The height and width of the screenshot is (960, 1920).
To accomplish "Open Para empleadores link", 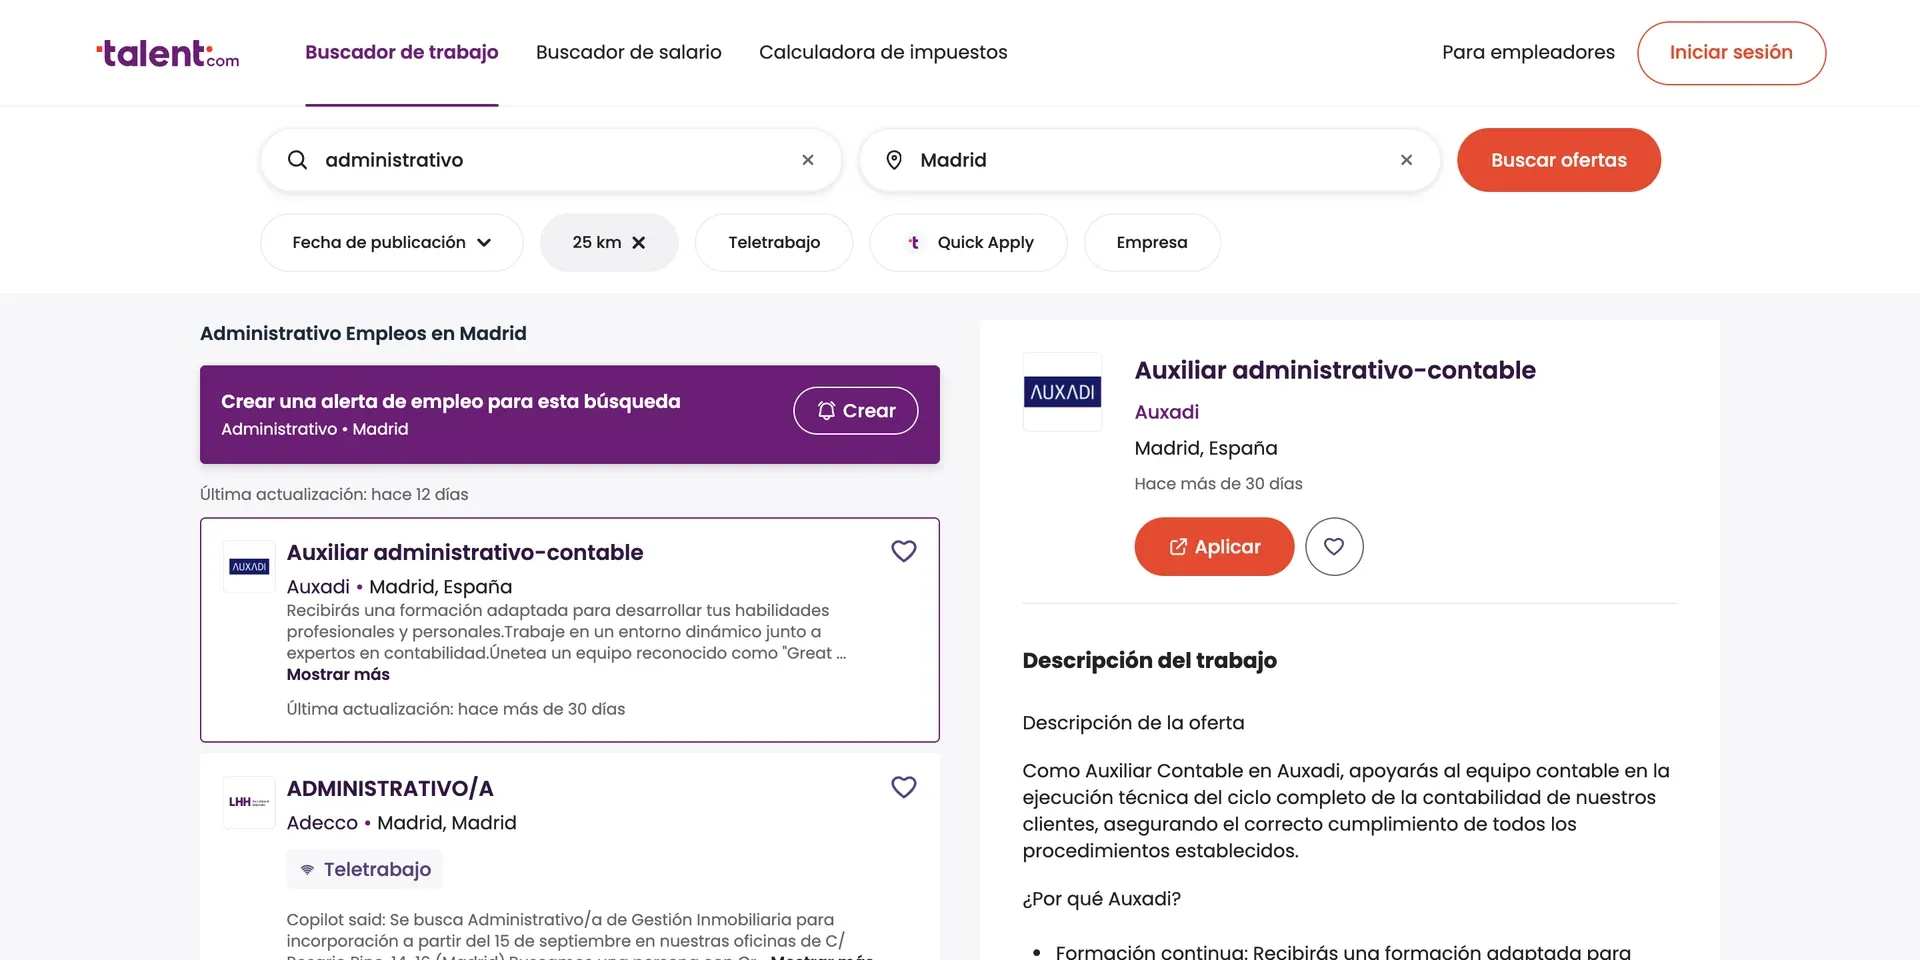I will 1528,52.
